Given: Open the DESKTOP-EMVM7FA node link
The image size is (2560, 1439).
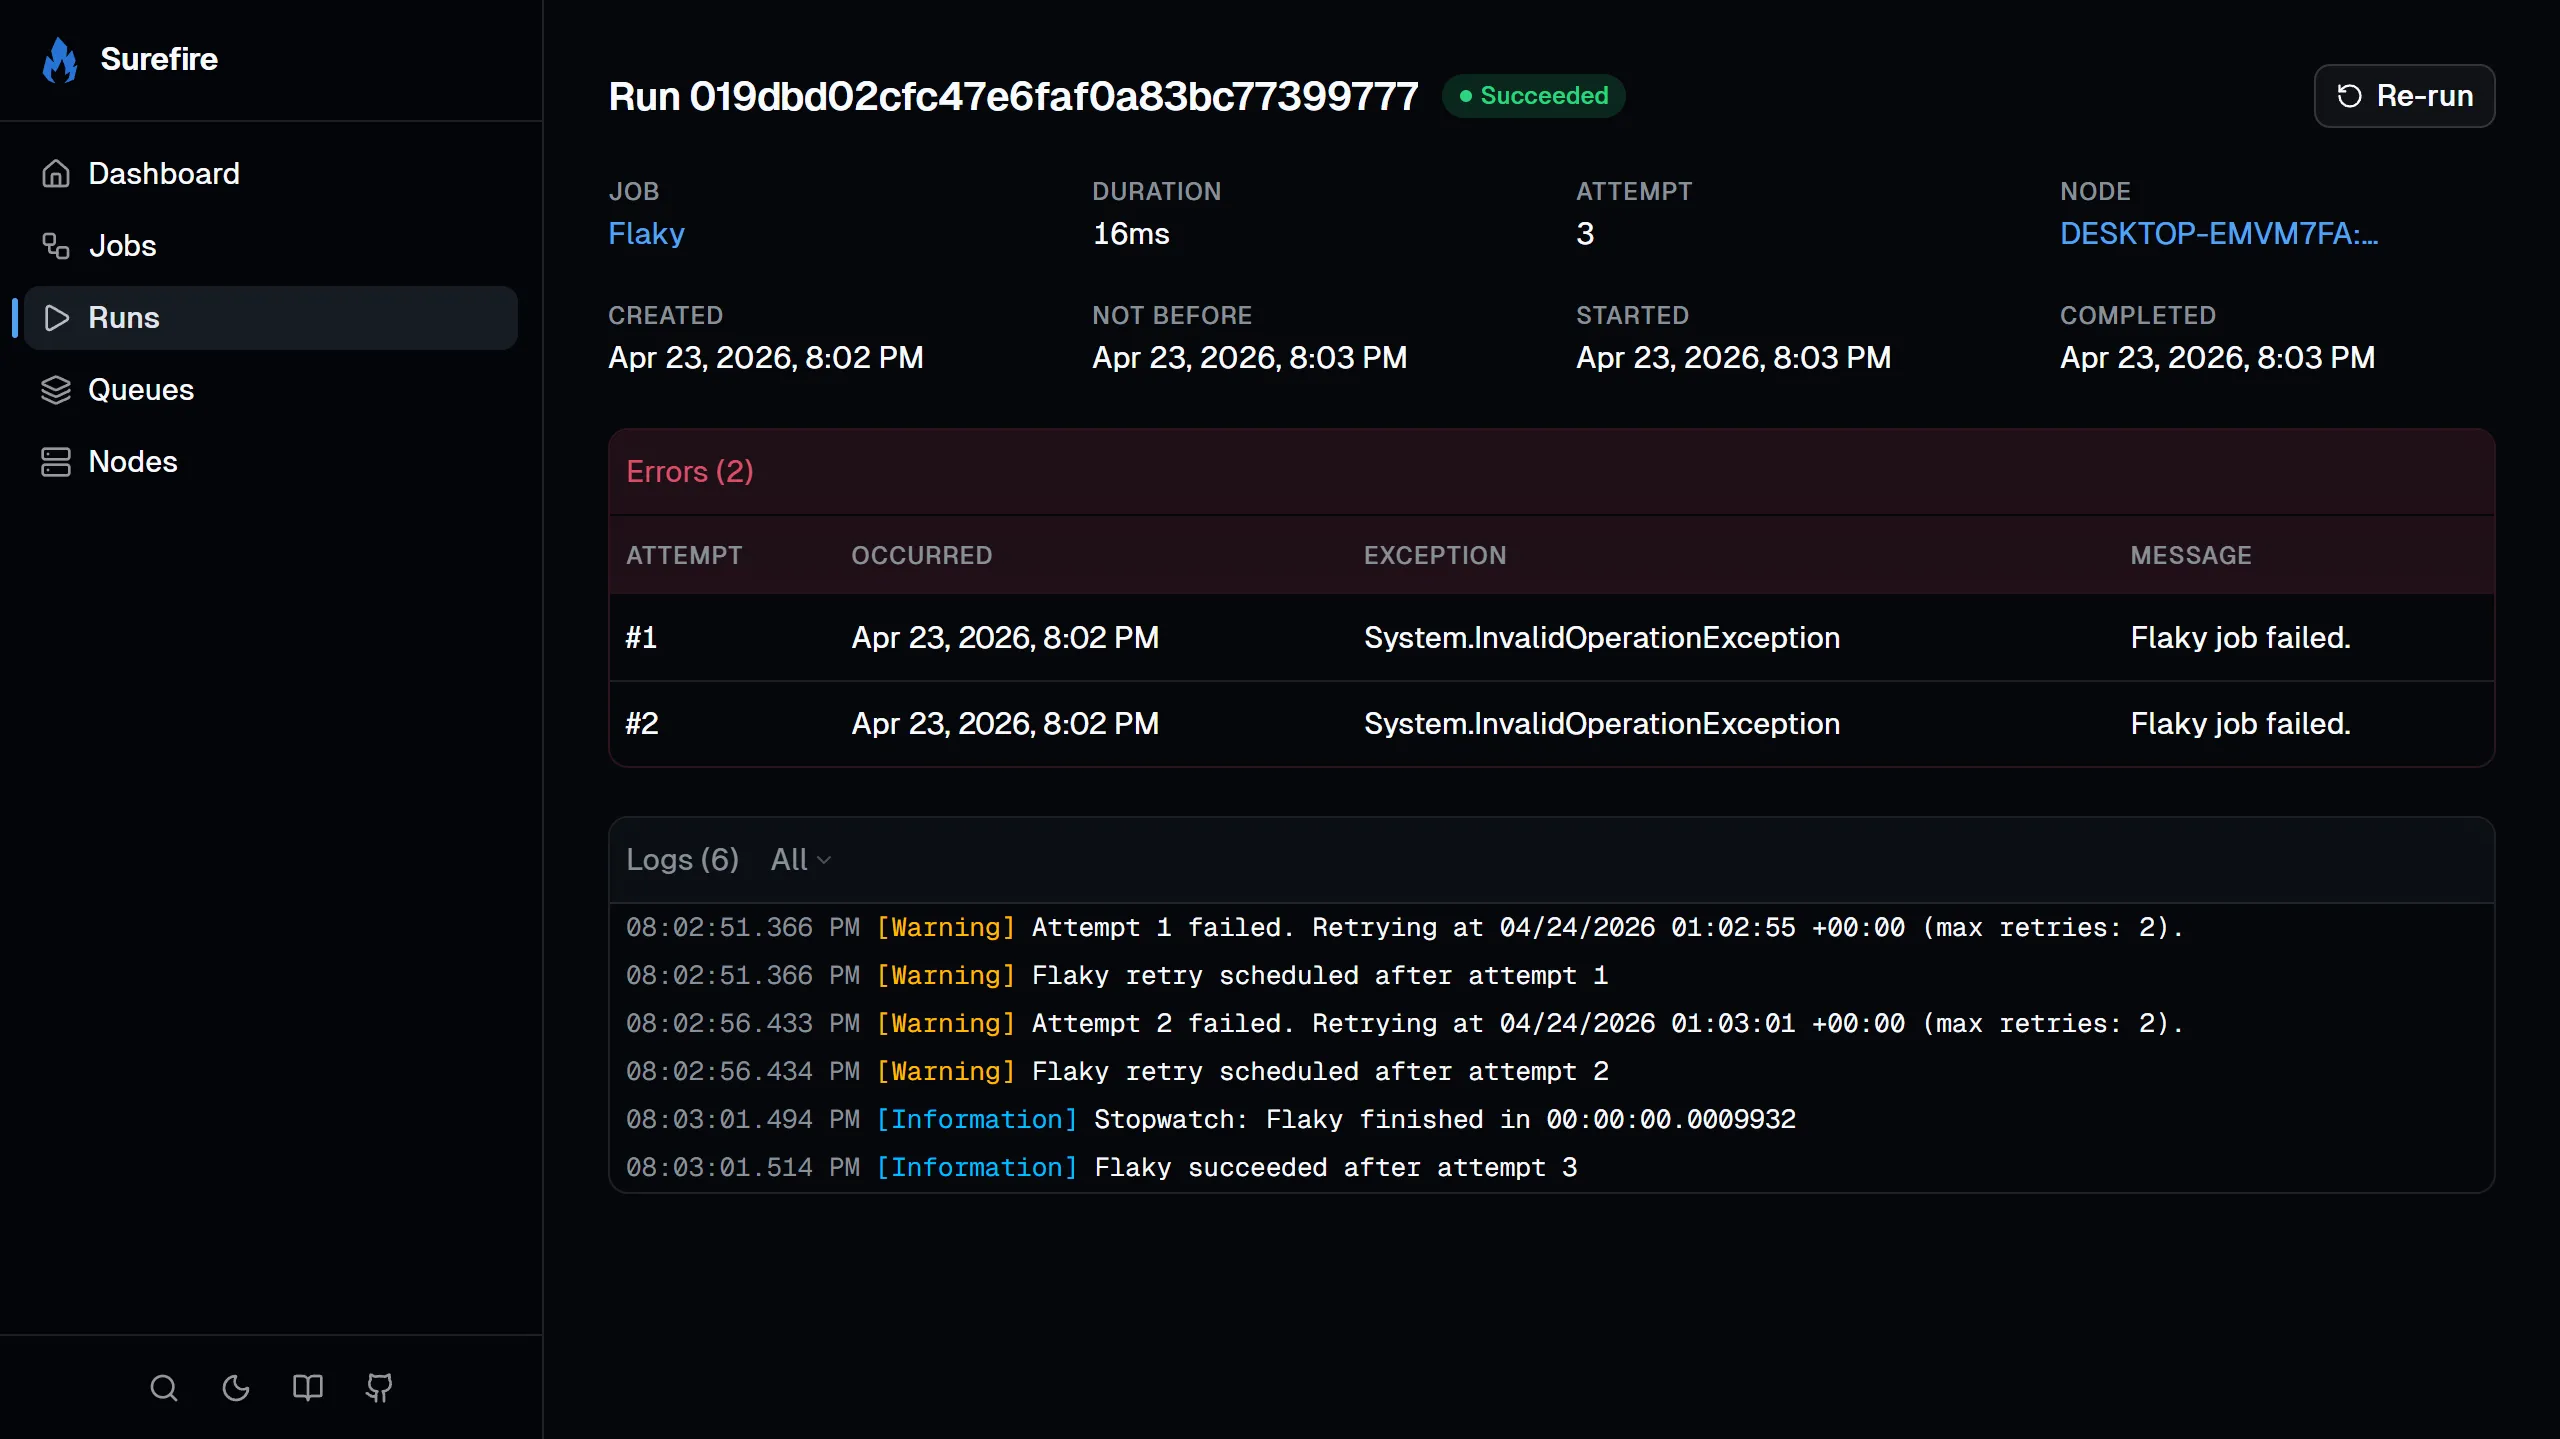Looking at the screenshot, I should (x=2219, y=234).
